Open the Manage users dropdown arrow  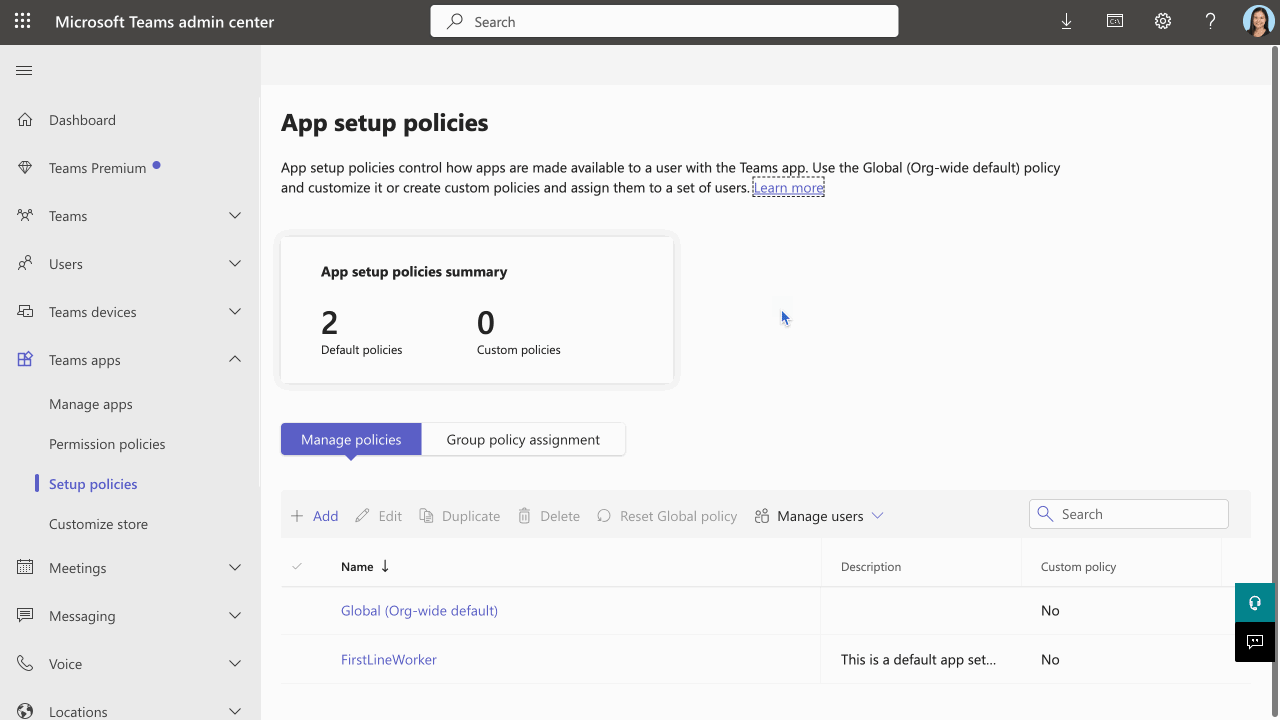pyautogui.click(x=878, y=516)
